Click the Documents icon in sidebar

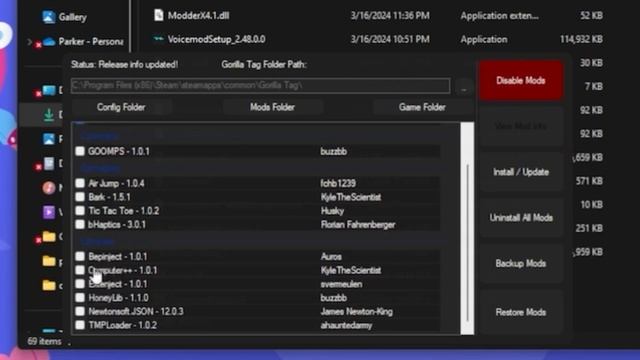pyautogui.click(x=49, y=163)
